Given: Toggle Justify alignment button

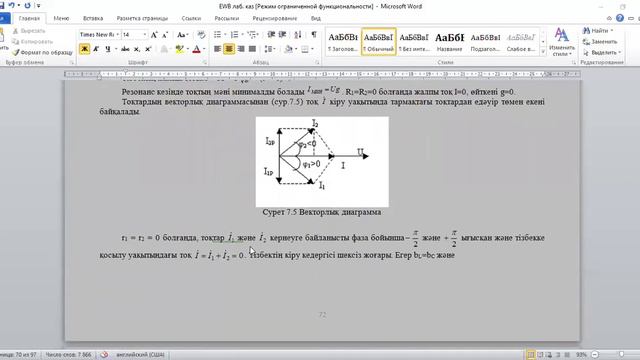Looking at the screenshot, I should tap(252, 49).
